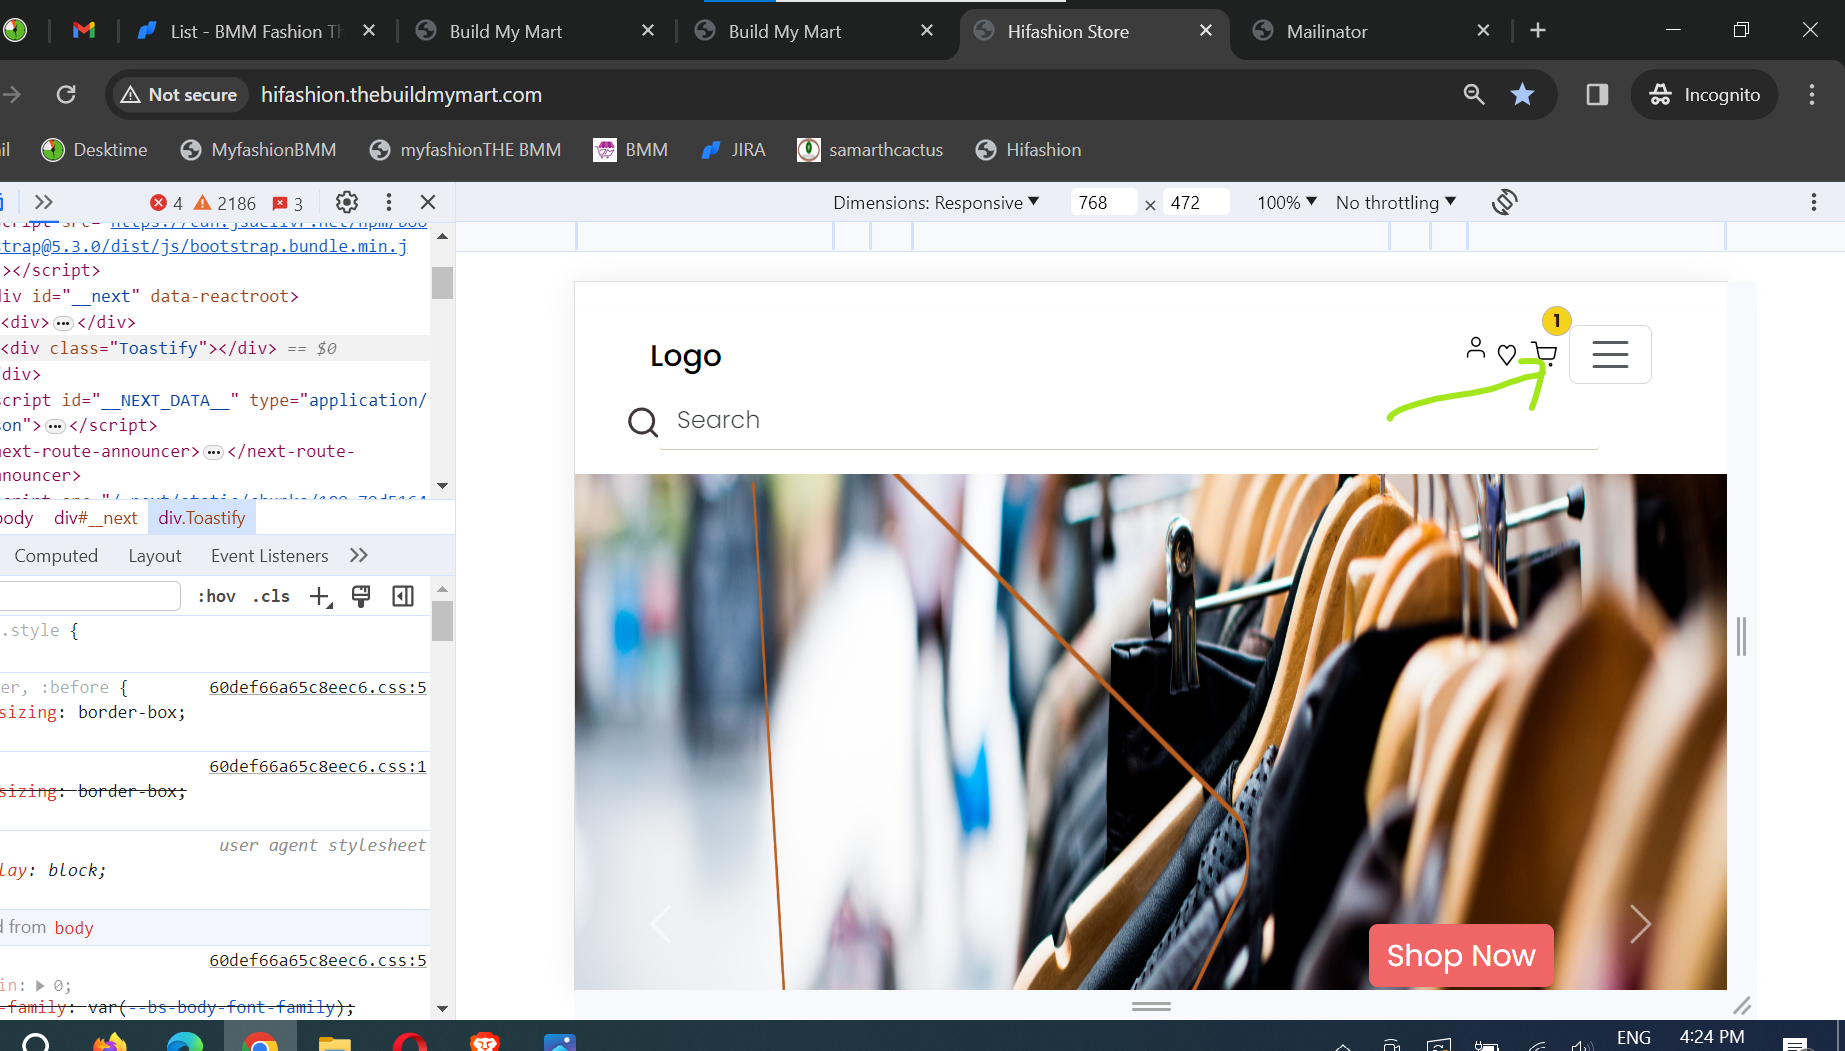This screenshot has width=1845, height=1051.
Task: Select the body breadcrumb
Action: coord(17,518)
